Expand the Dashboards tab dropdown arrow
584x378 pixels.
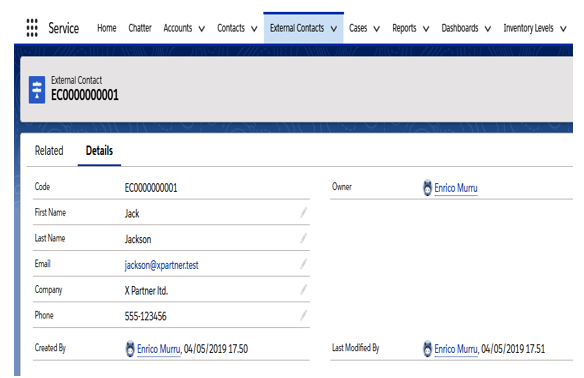(x=488, y=29)
